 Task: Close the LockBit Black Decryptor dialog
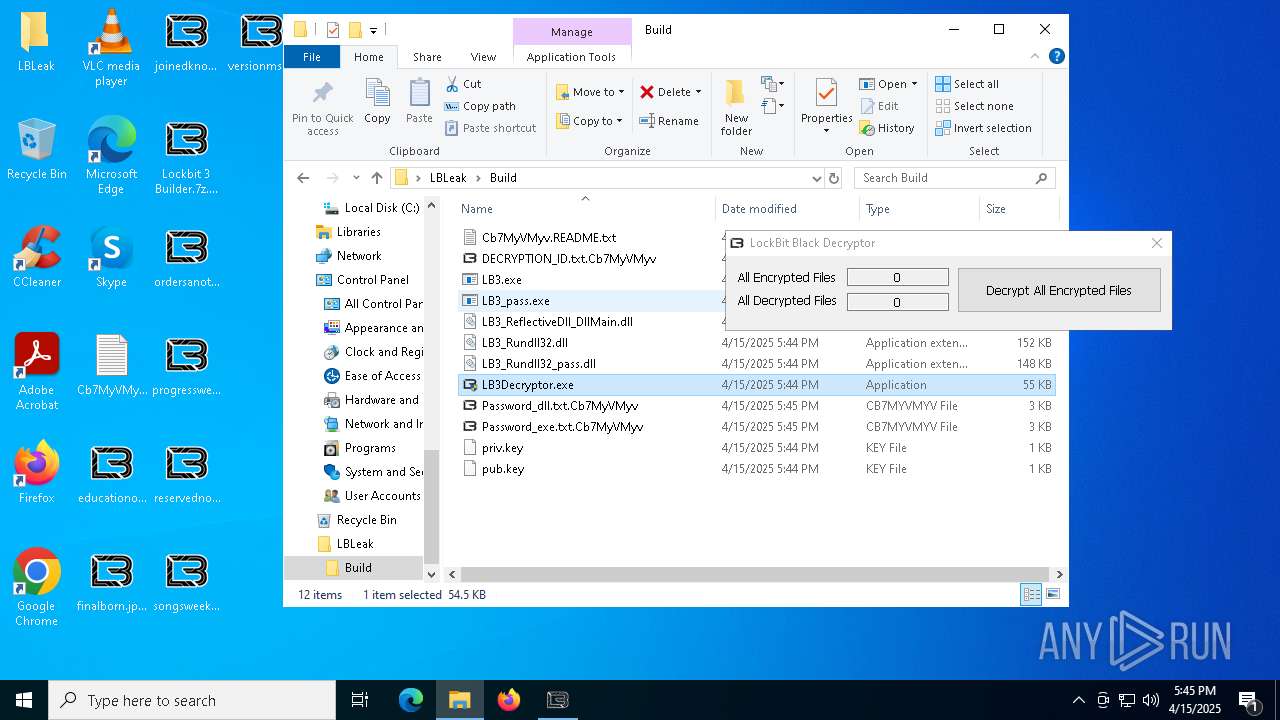tap(1157, 243)
